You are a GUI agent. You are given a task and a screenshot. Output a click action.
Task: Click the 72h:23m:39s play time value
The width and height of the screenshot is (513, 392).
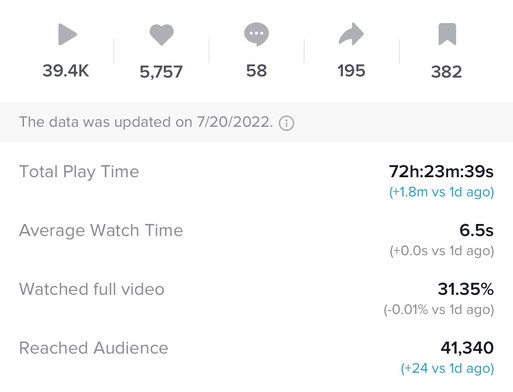[x=441, y=172]
